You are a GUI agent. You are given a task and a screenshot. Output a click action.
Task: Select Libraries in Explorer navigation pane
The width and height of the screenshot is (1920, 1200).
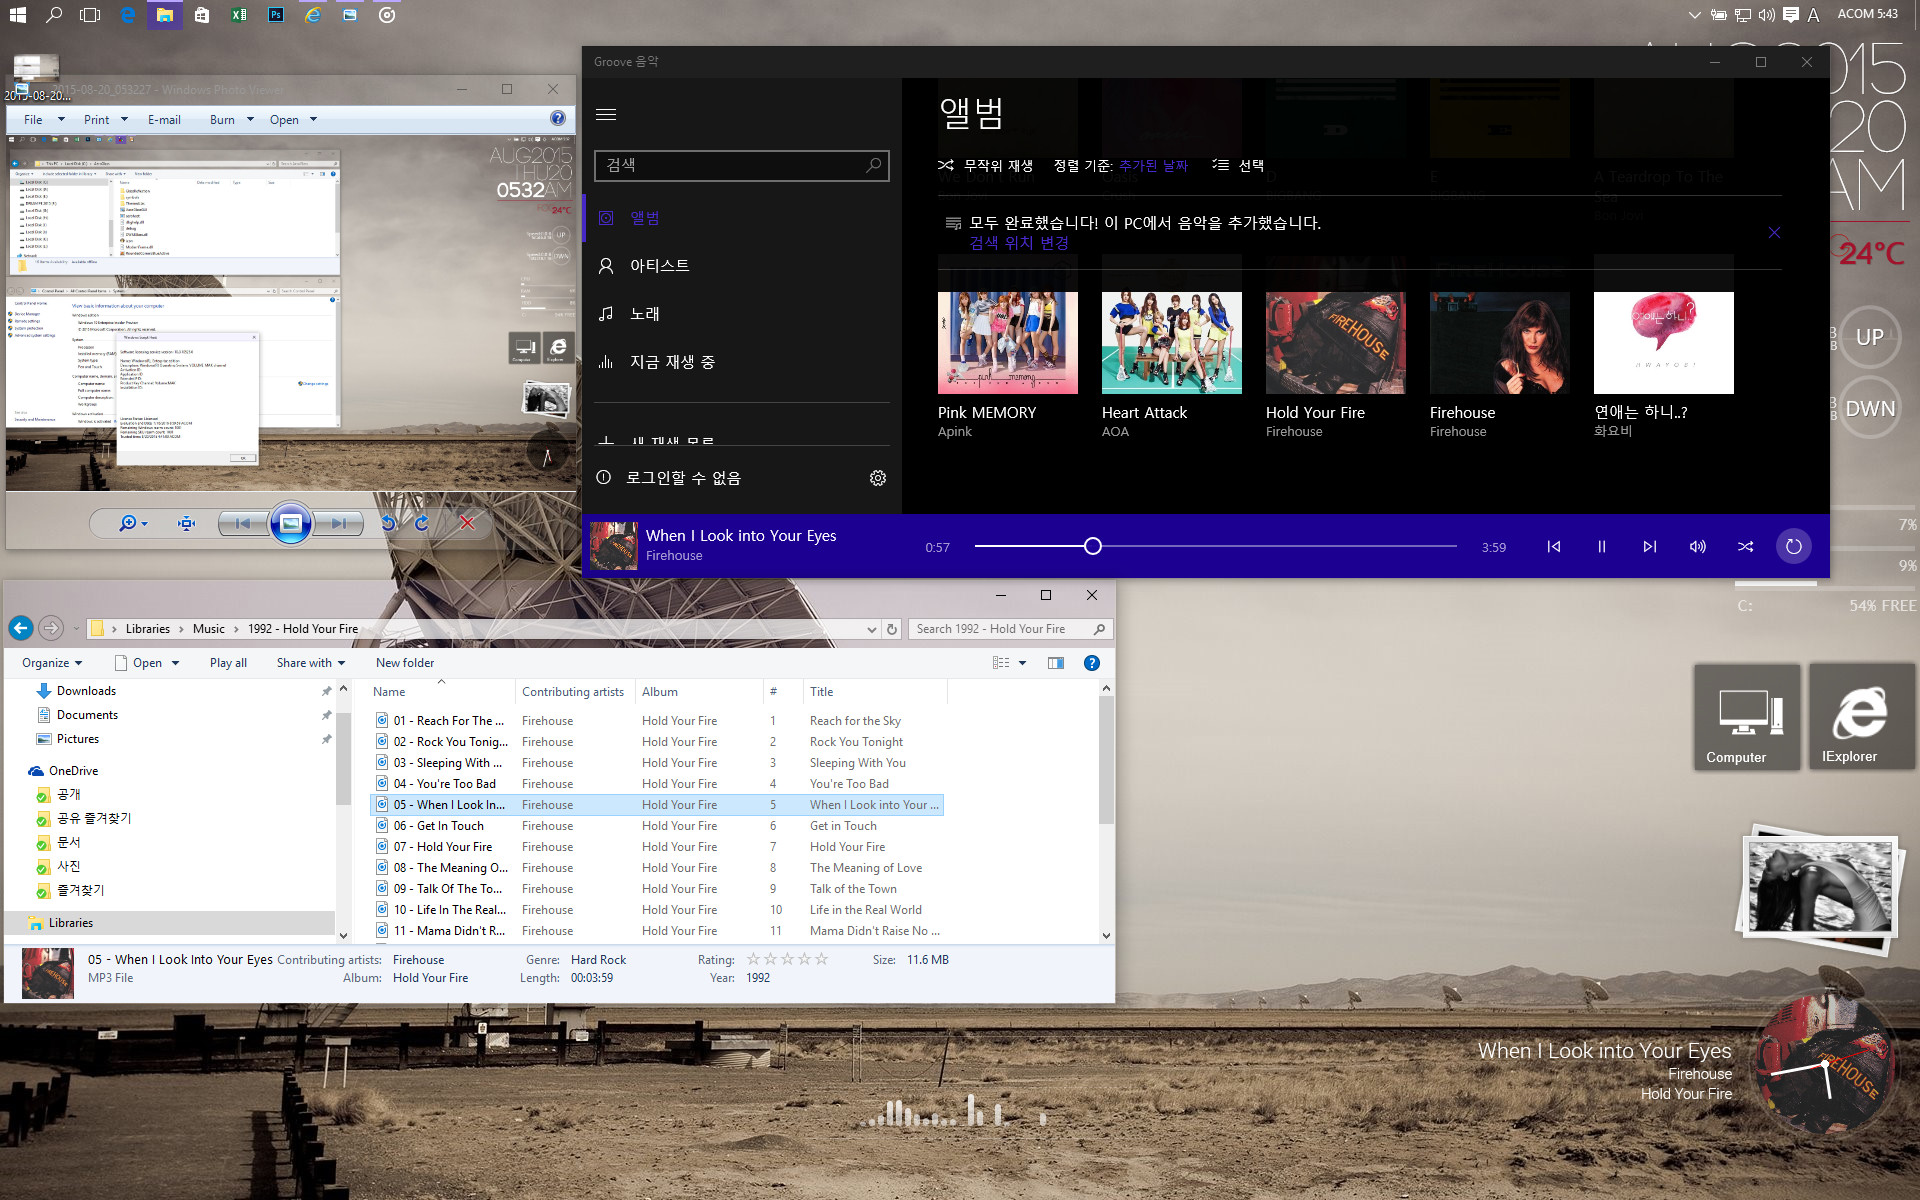(70, 923)
